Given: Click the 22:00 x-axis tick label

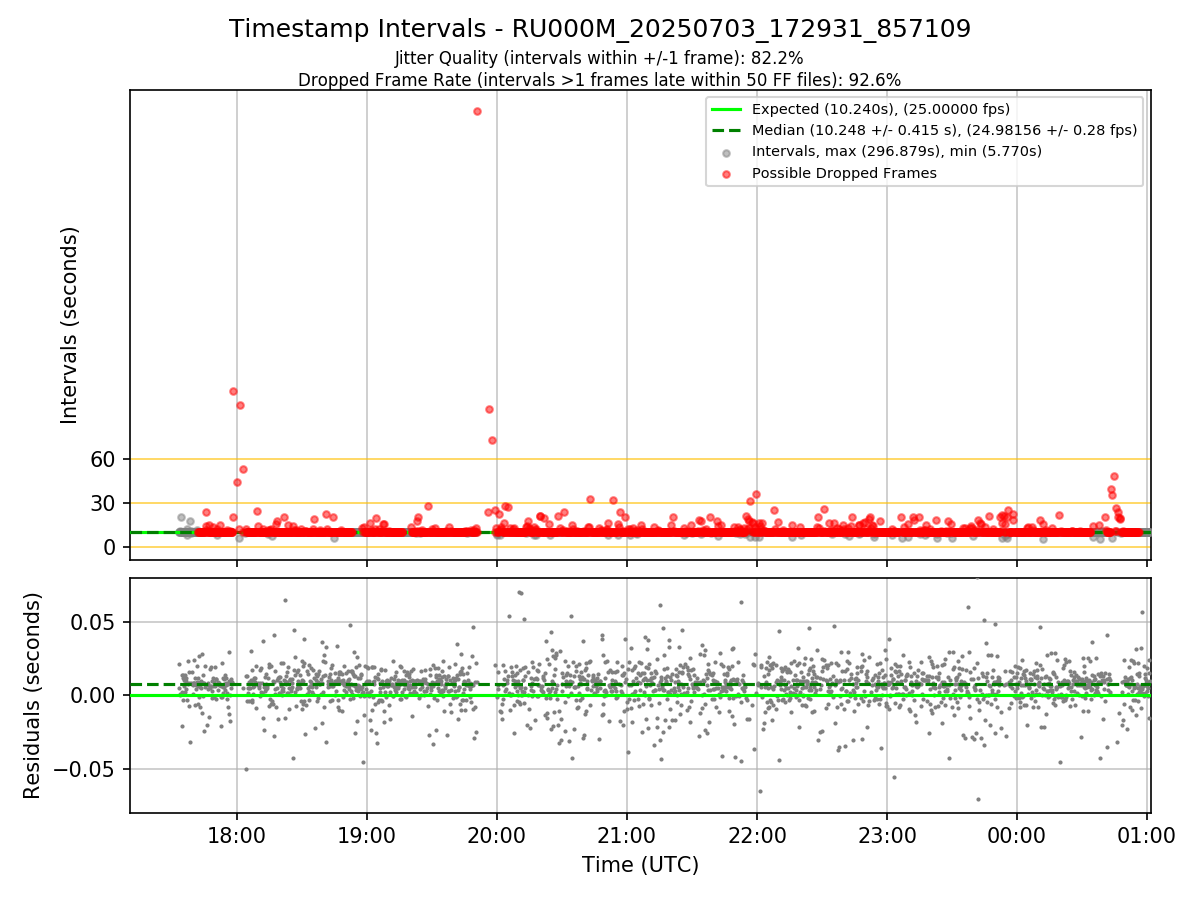Looking at the screenshot, I should [x=757, y=836].
